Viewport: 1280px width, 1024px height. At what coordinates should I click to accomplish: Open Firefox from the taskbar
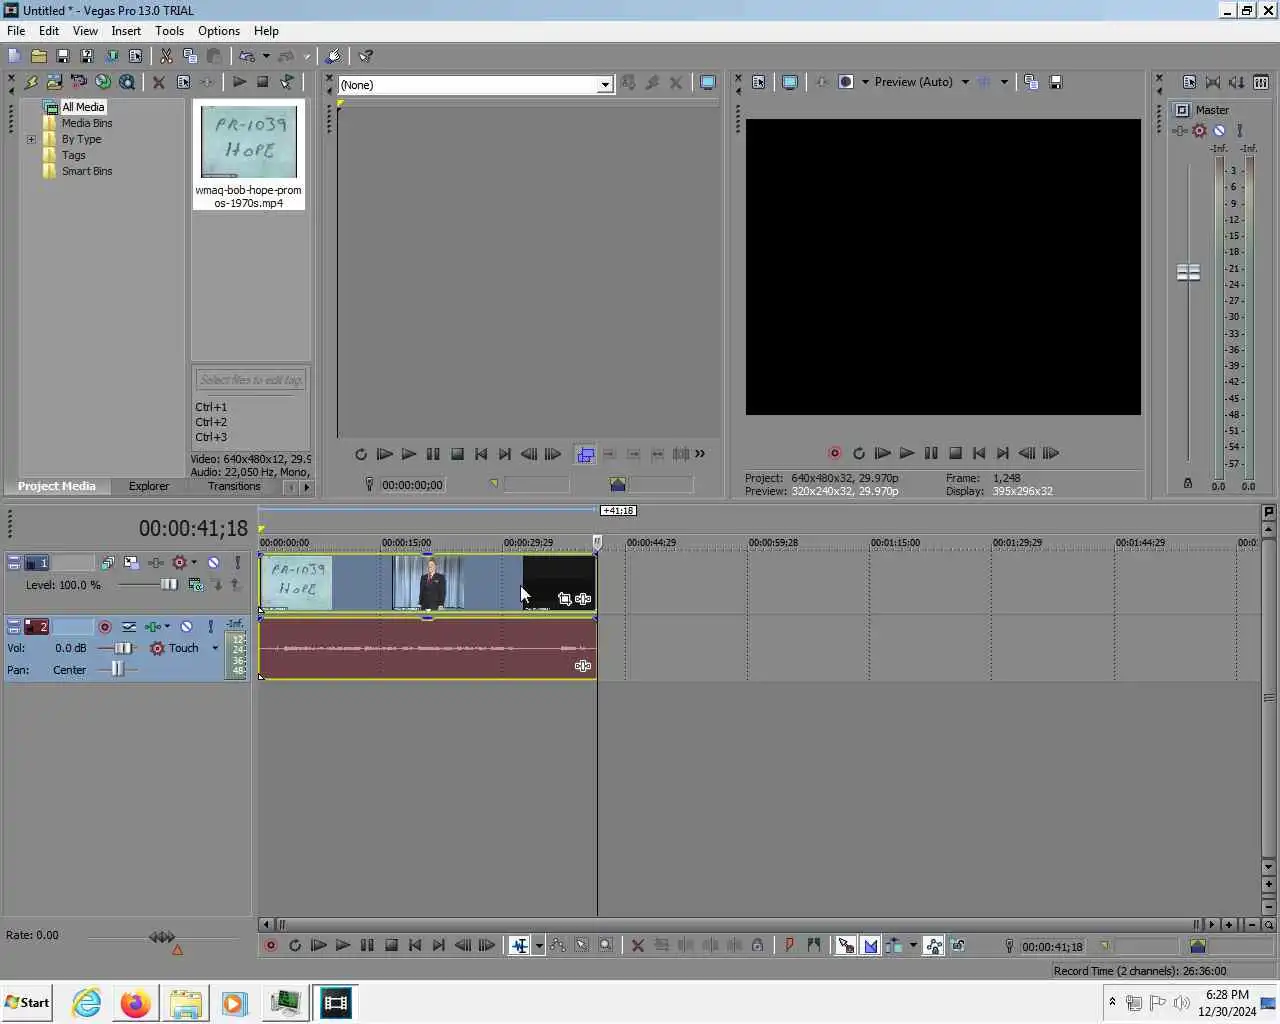135,1003
